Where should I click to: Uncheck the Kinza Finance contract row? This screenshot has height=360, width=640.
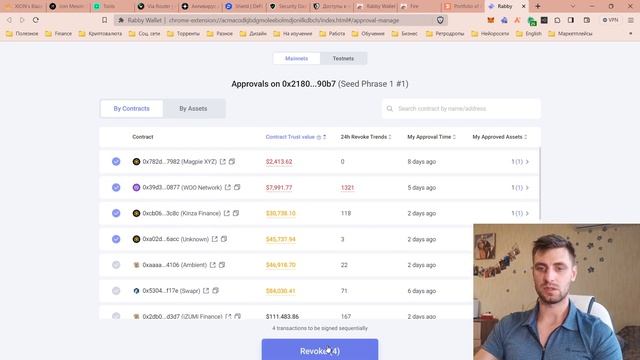[116, 213]
